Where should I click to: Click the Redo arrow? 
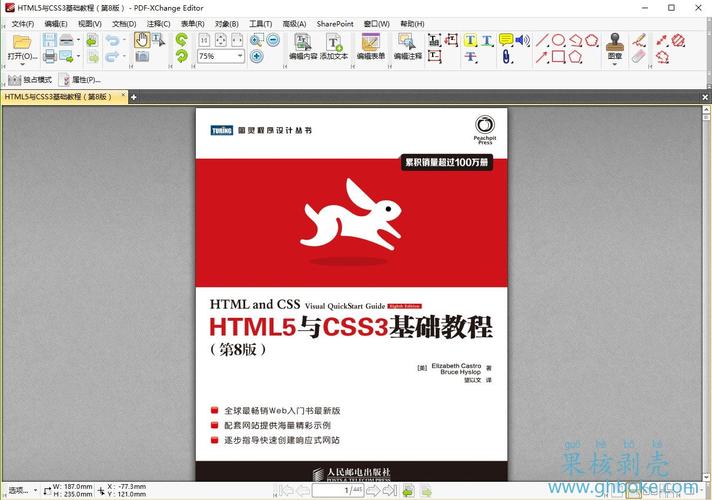coord(112,56)
